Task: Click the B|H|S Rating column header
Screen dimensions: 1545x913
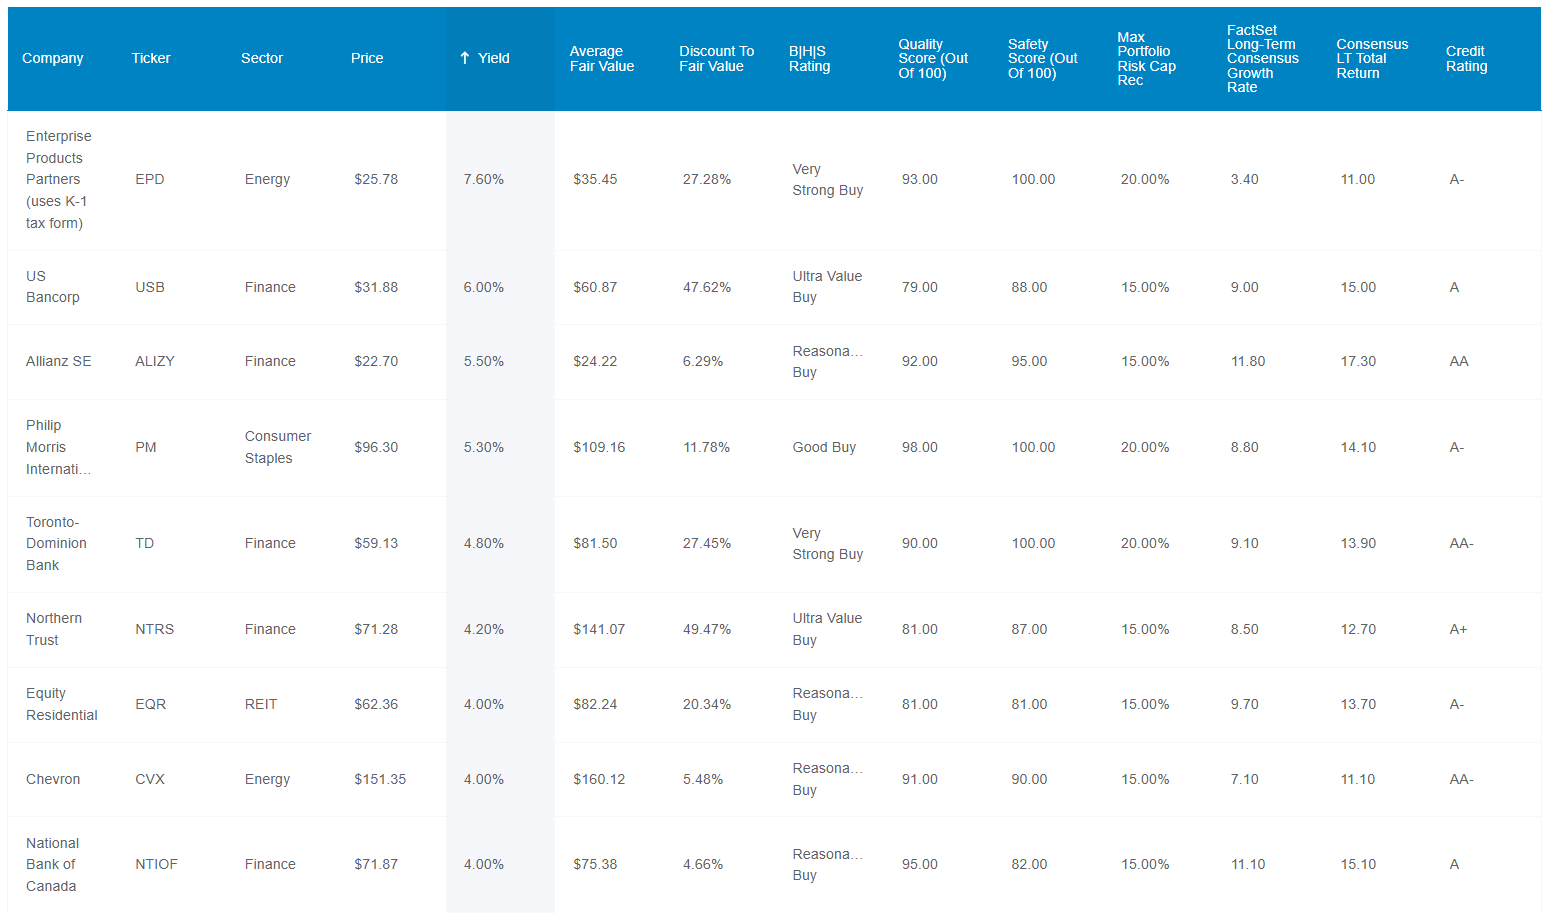Action: (809, 59)
